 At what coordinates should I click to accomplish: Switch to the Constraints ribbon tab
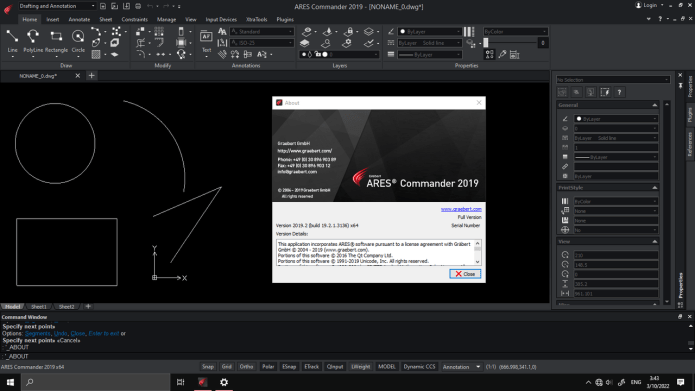[x=134, y=20]
